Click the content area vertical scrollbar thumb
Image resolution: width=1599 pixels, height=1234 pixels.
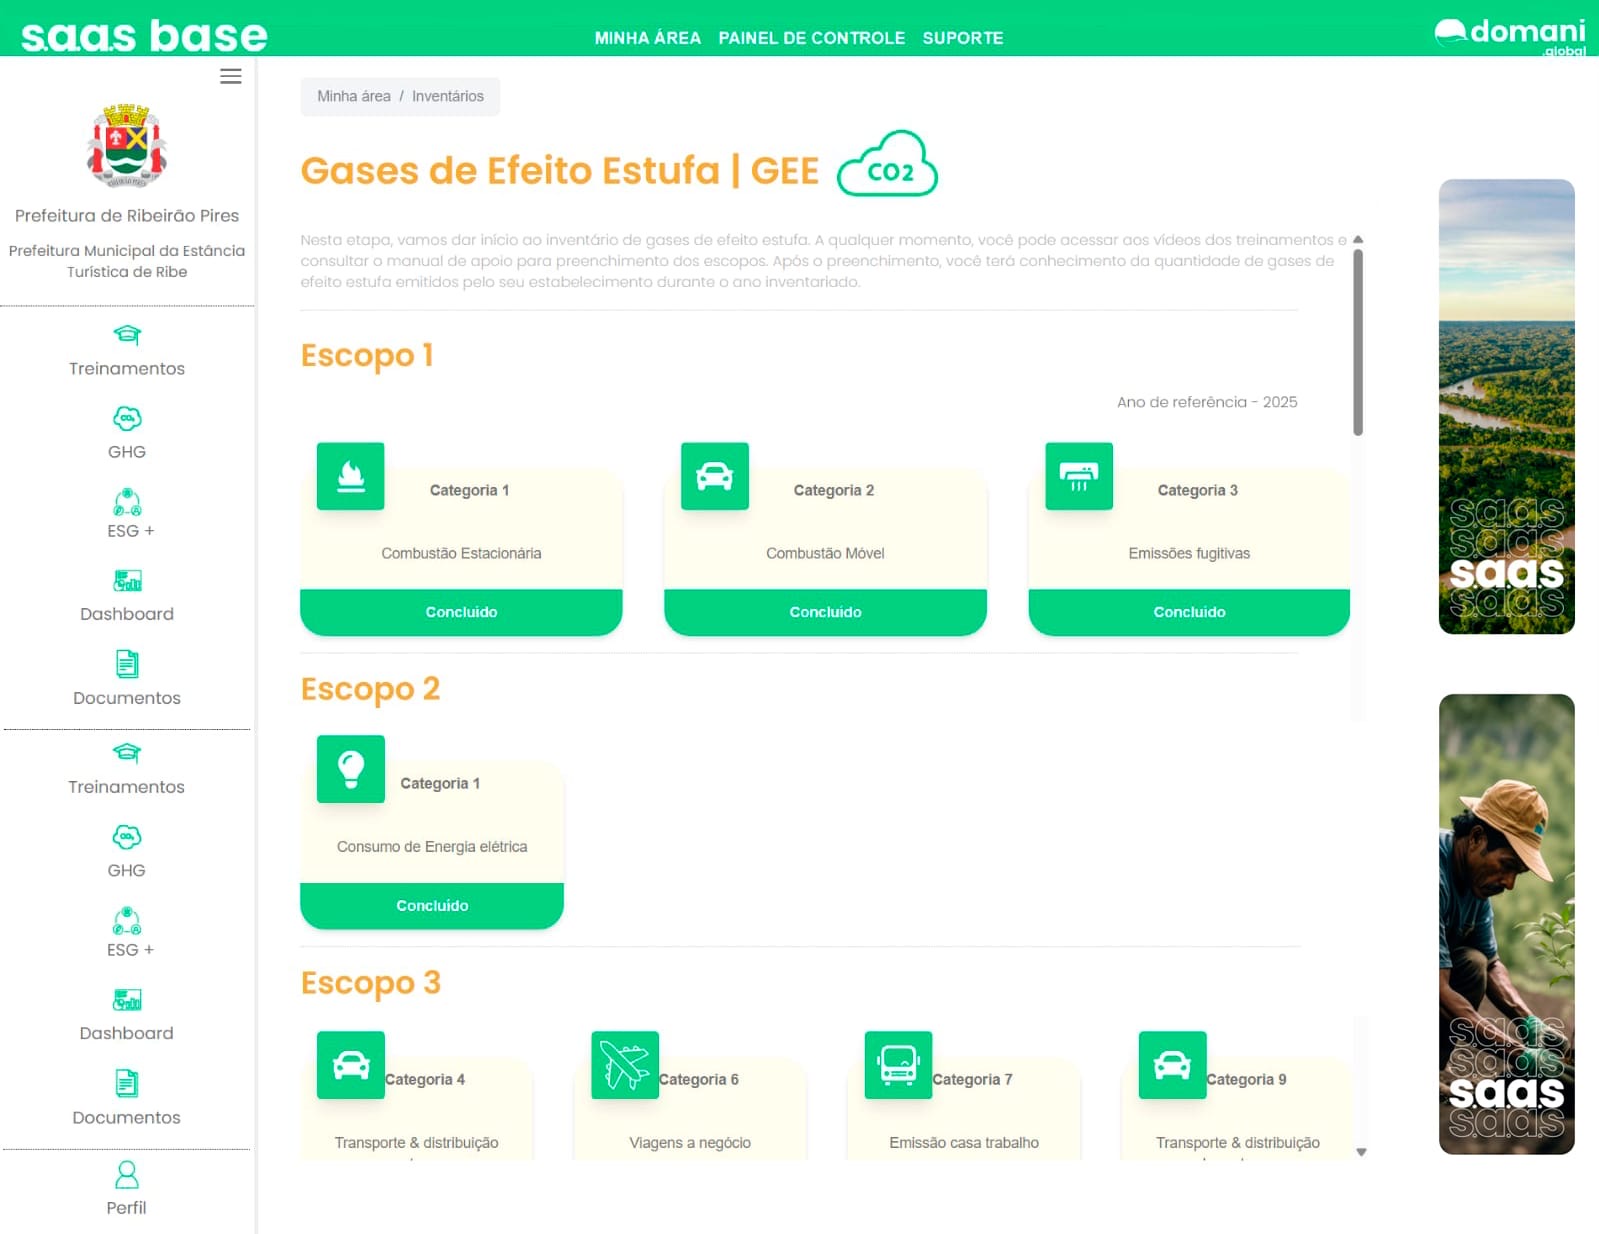(1358, 340)
